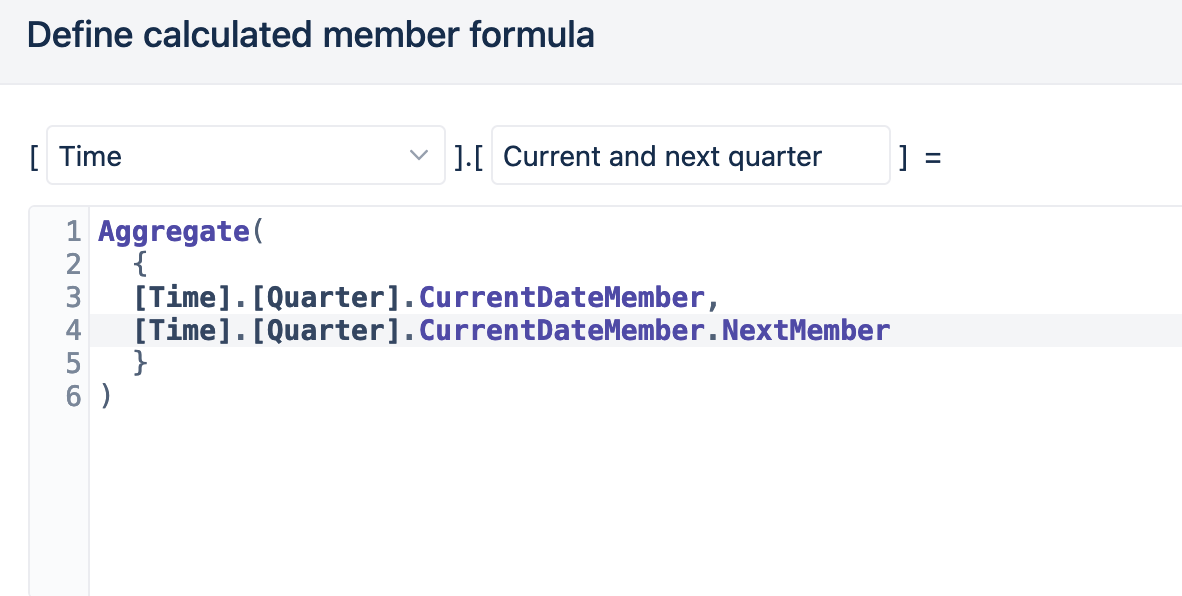Image resolution: width=1182 pixels, height=596 pixels.
Task: Click line number 6 in the gutter
Action: click(73, 396)
